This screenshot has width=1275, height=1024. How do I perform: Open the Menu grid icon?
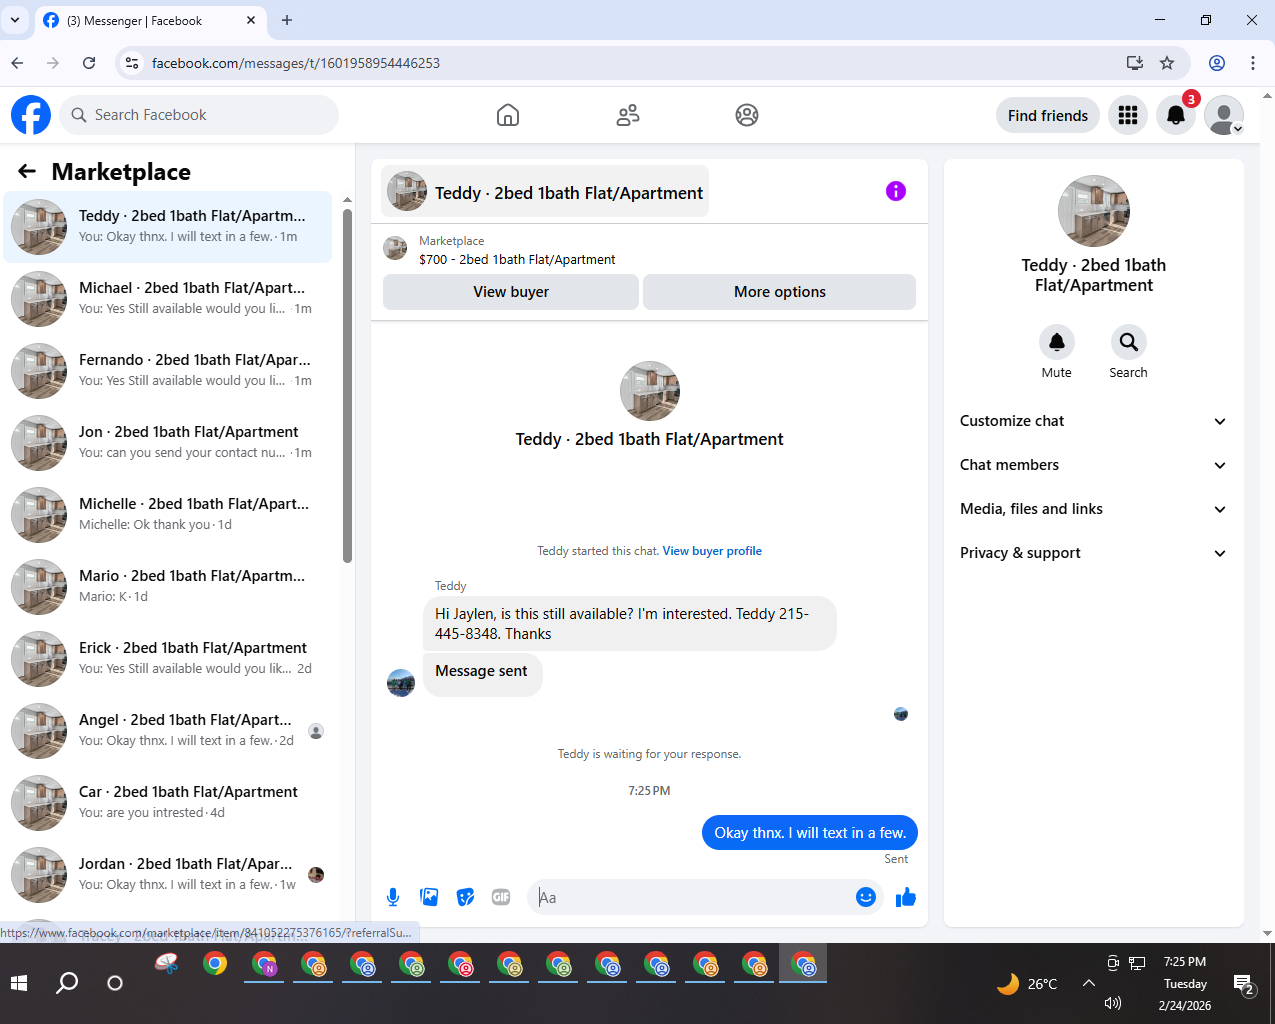1128,115
